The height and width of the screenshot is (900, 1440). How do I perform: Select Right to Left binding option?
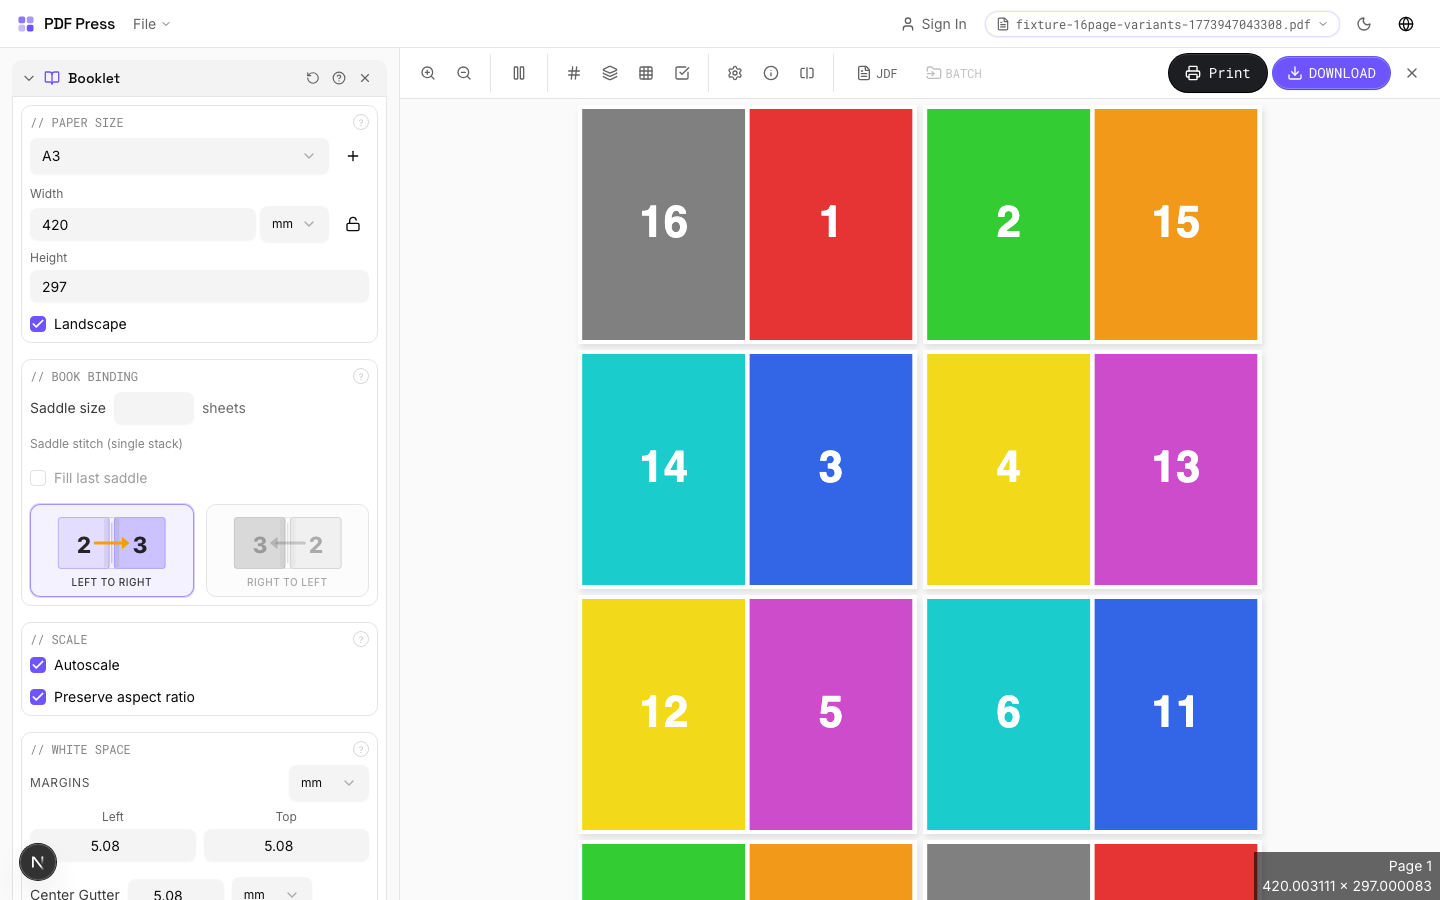coord(287,550)
